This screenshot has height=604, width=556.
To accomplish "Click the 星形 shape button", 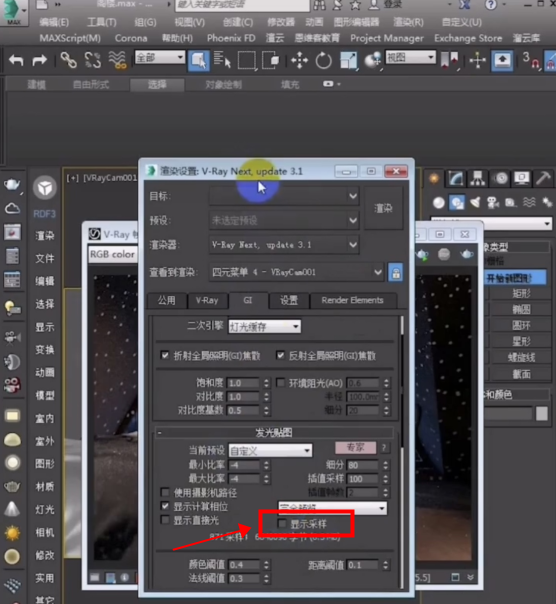I will (x=521, y=341).
